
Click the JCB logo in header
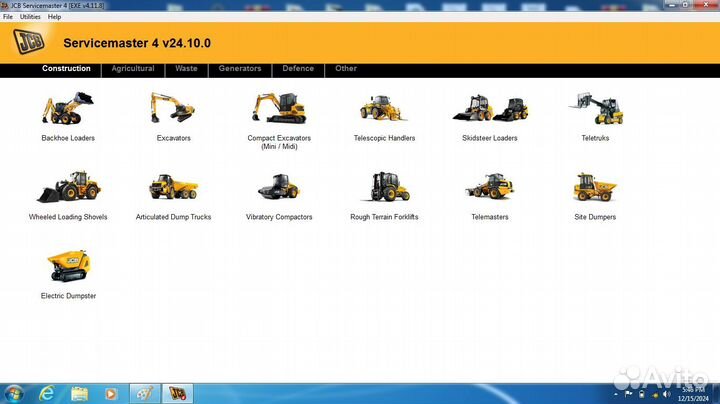click(29, 42)
